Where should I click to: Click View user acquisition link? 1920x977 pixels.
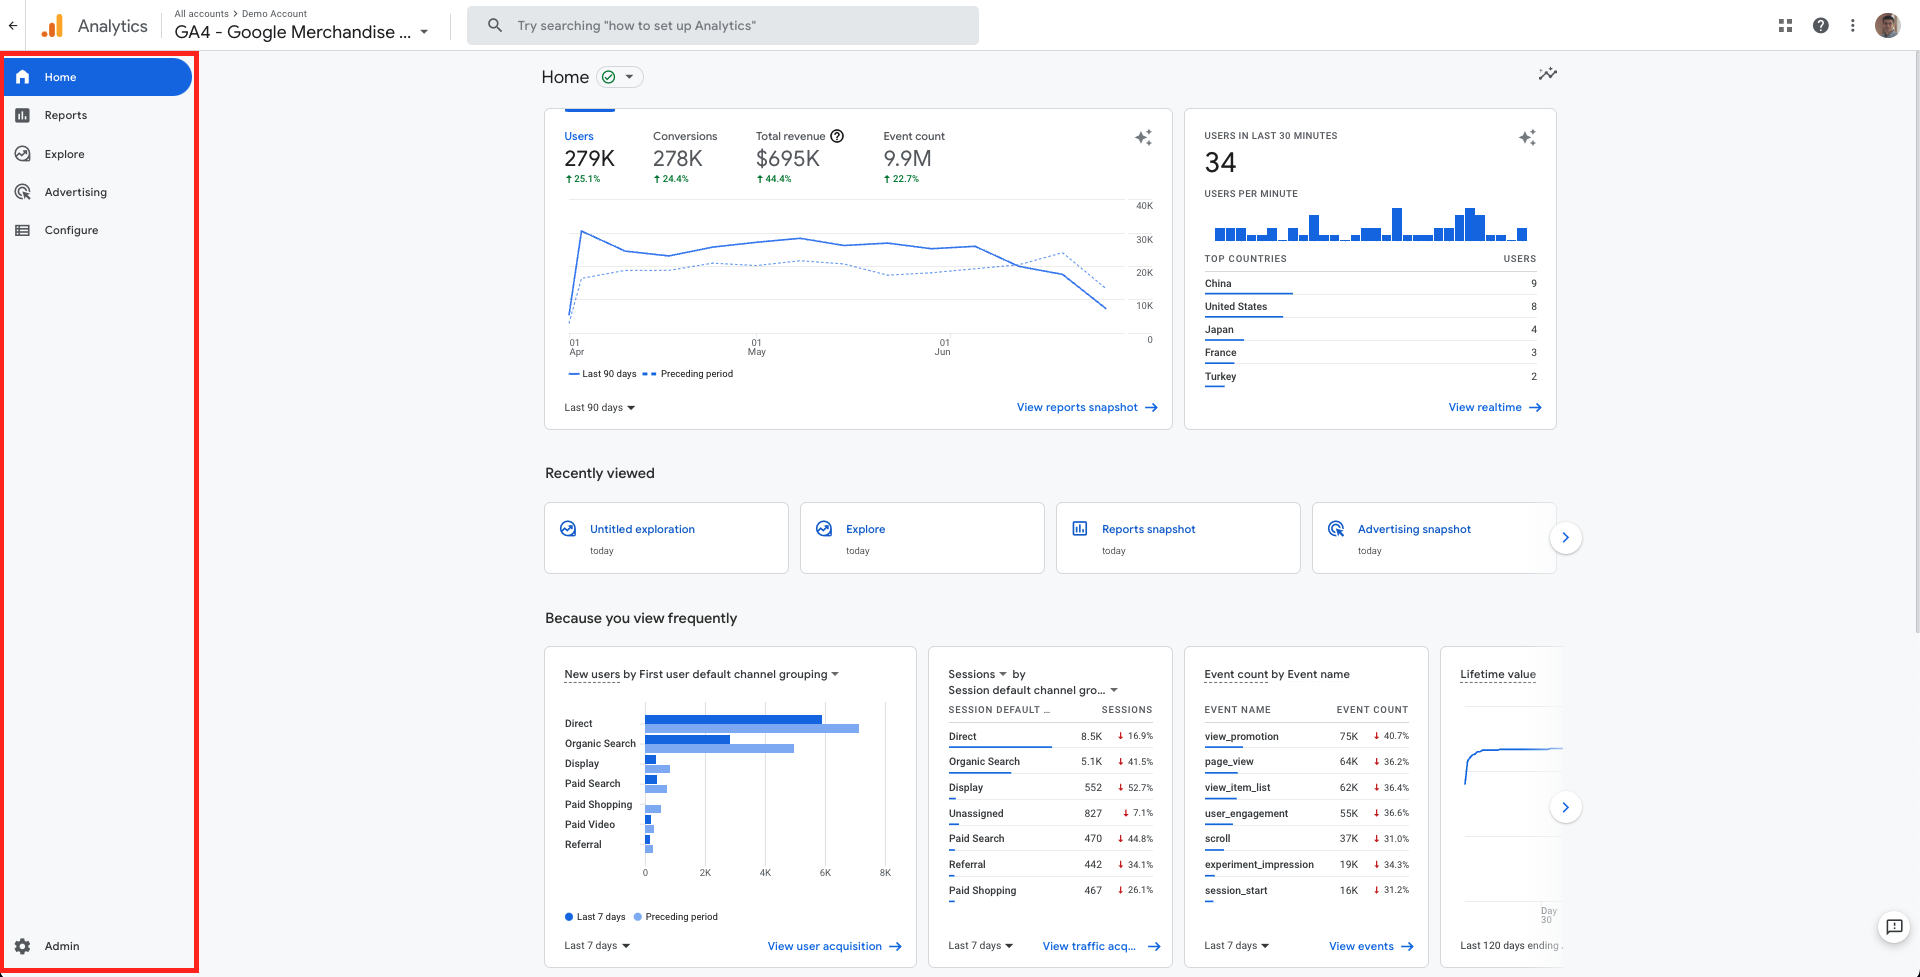pos(834,946)
